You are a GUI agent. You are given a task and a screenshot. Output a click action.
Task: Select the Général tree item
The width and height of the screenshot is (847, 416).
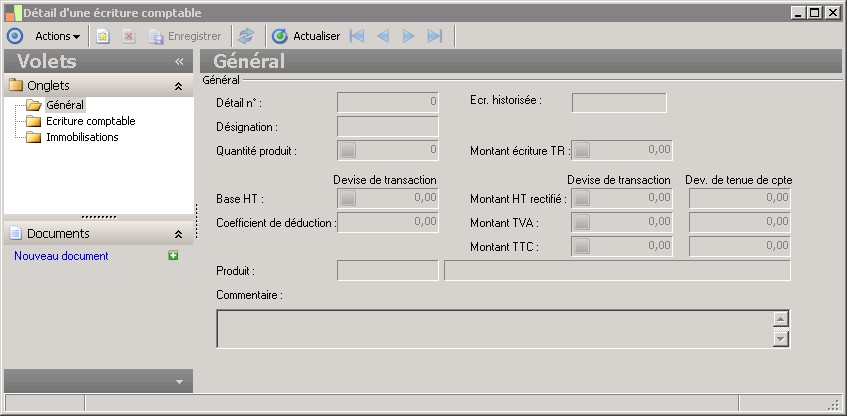[x=65, y=105]
